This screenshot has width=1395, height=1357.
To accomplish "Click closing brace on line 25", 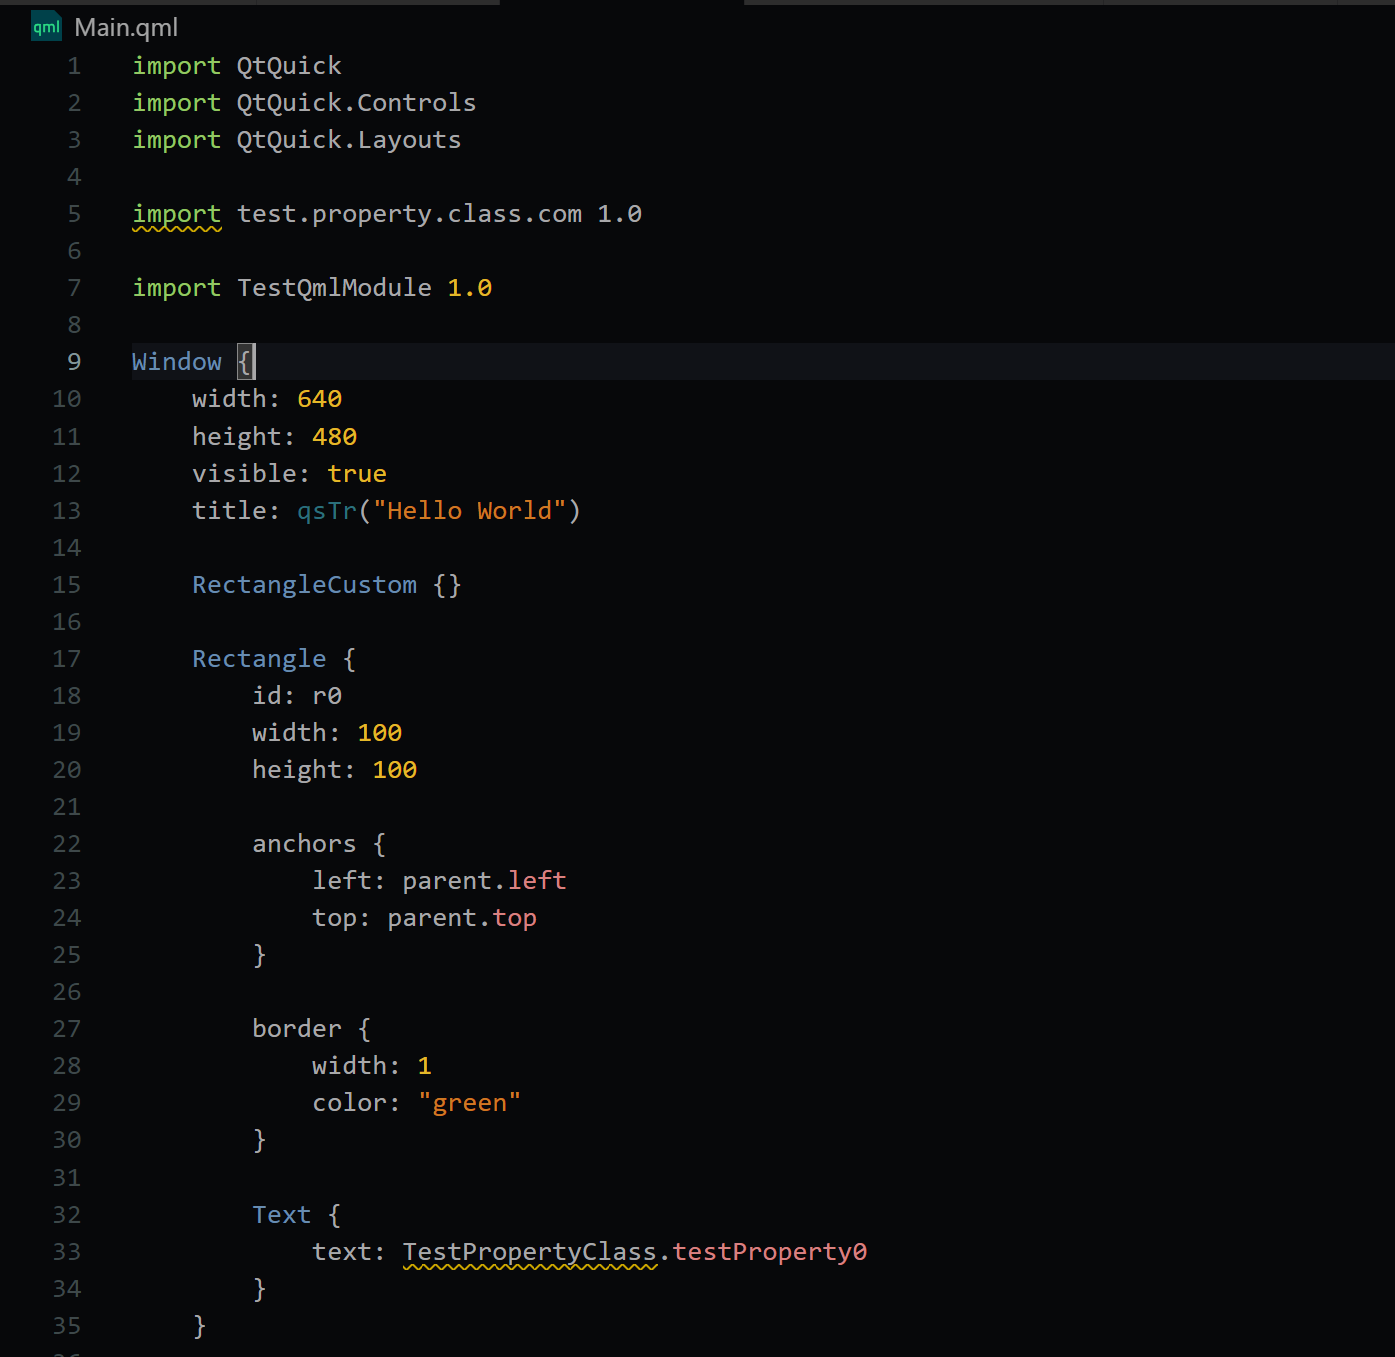I will click(259, 955).
